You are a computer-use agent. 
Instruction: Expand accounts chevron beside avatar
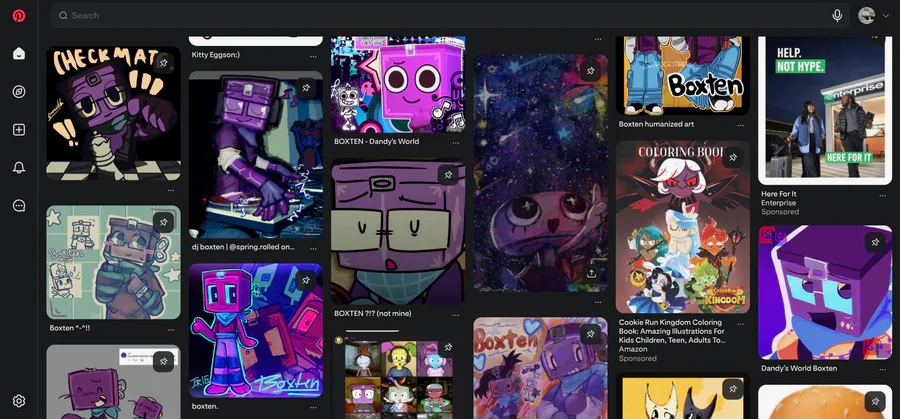click(x=885, y=16)
